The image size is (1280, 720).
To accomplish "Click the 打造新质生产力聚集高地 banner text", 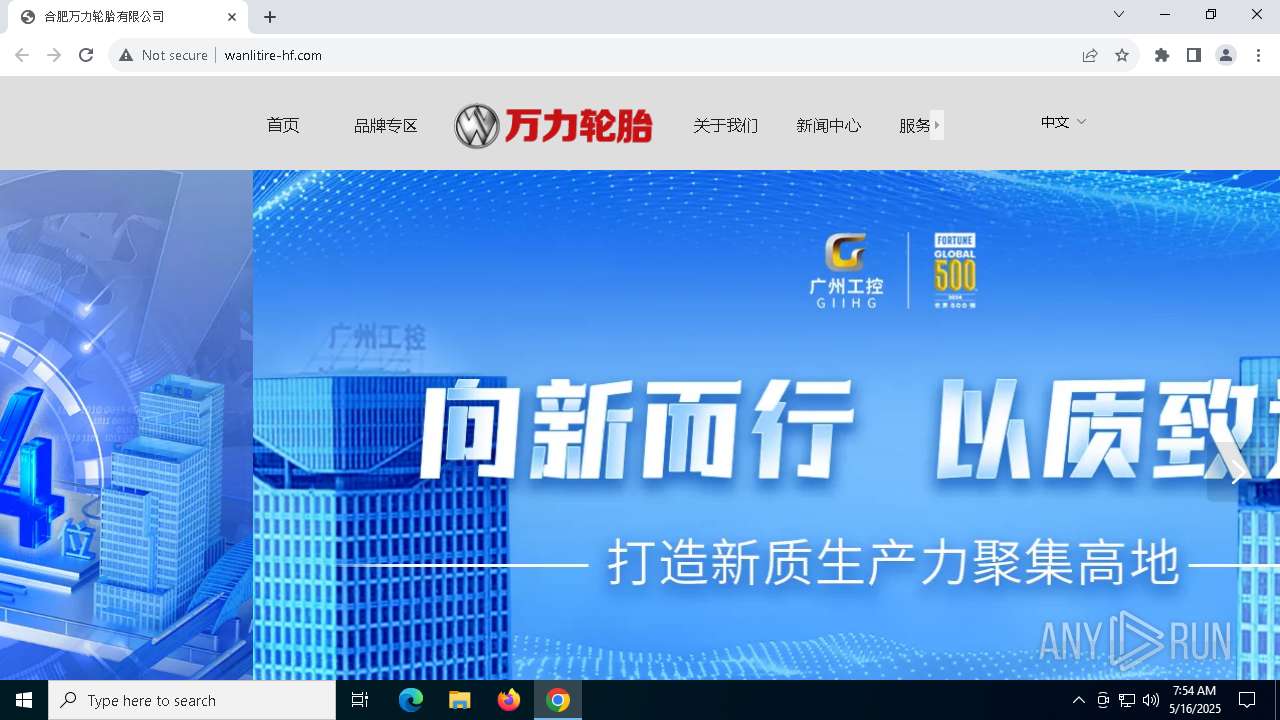I will (894, 564).
